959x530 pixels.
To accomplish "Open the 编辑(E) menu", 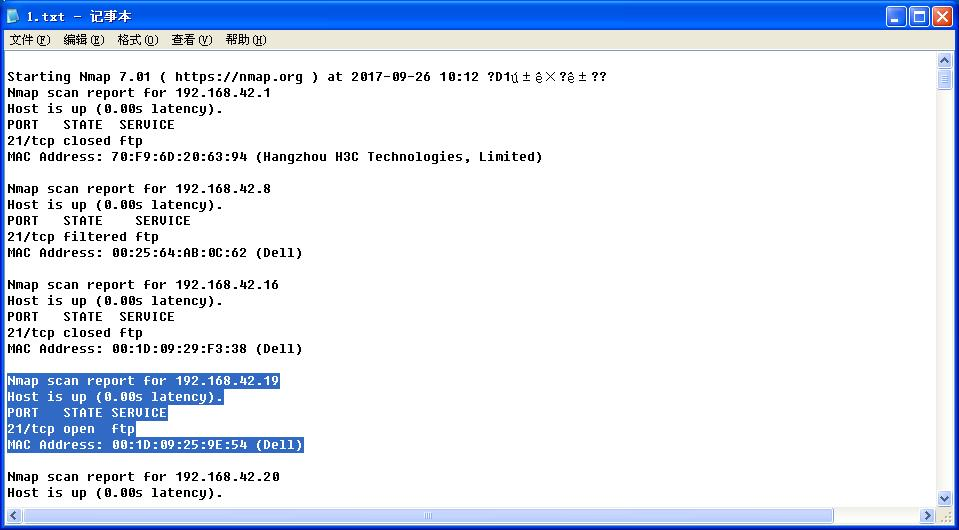I will click(84, 40).
